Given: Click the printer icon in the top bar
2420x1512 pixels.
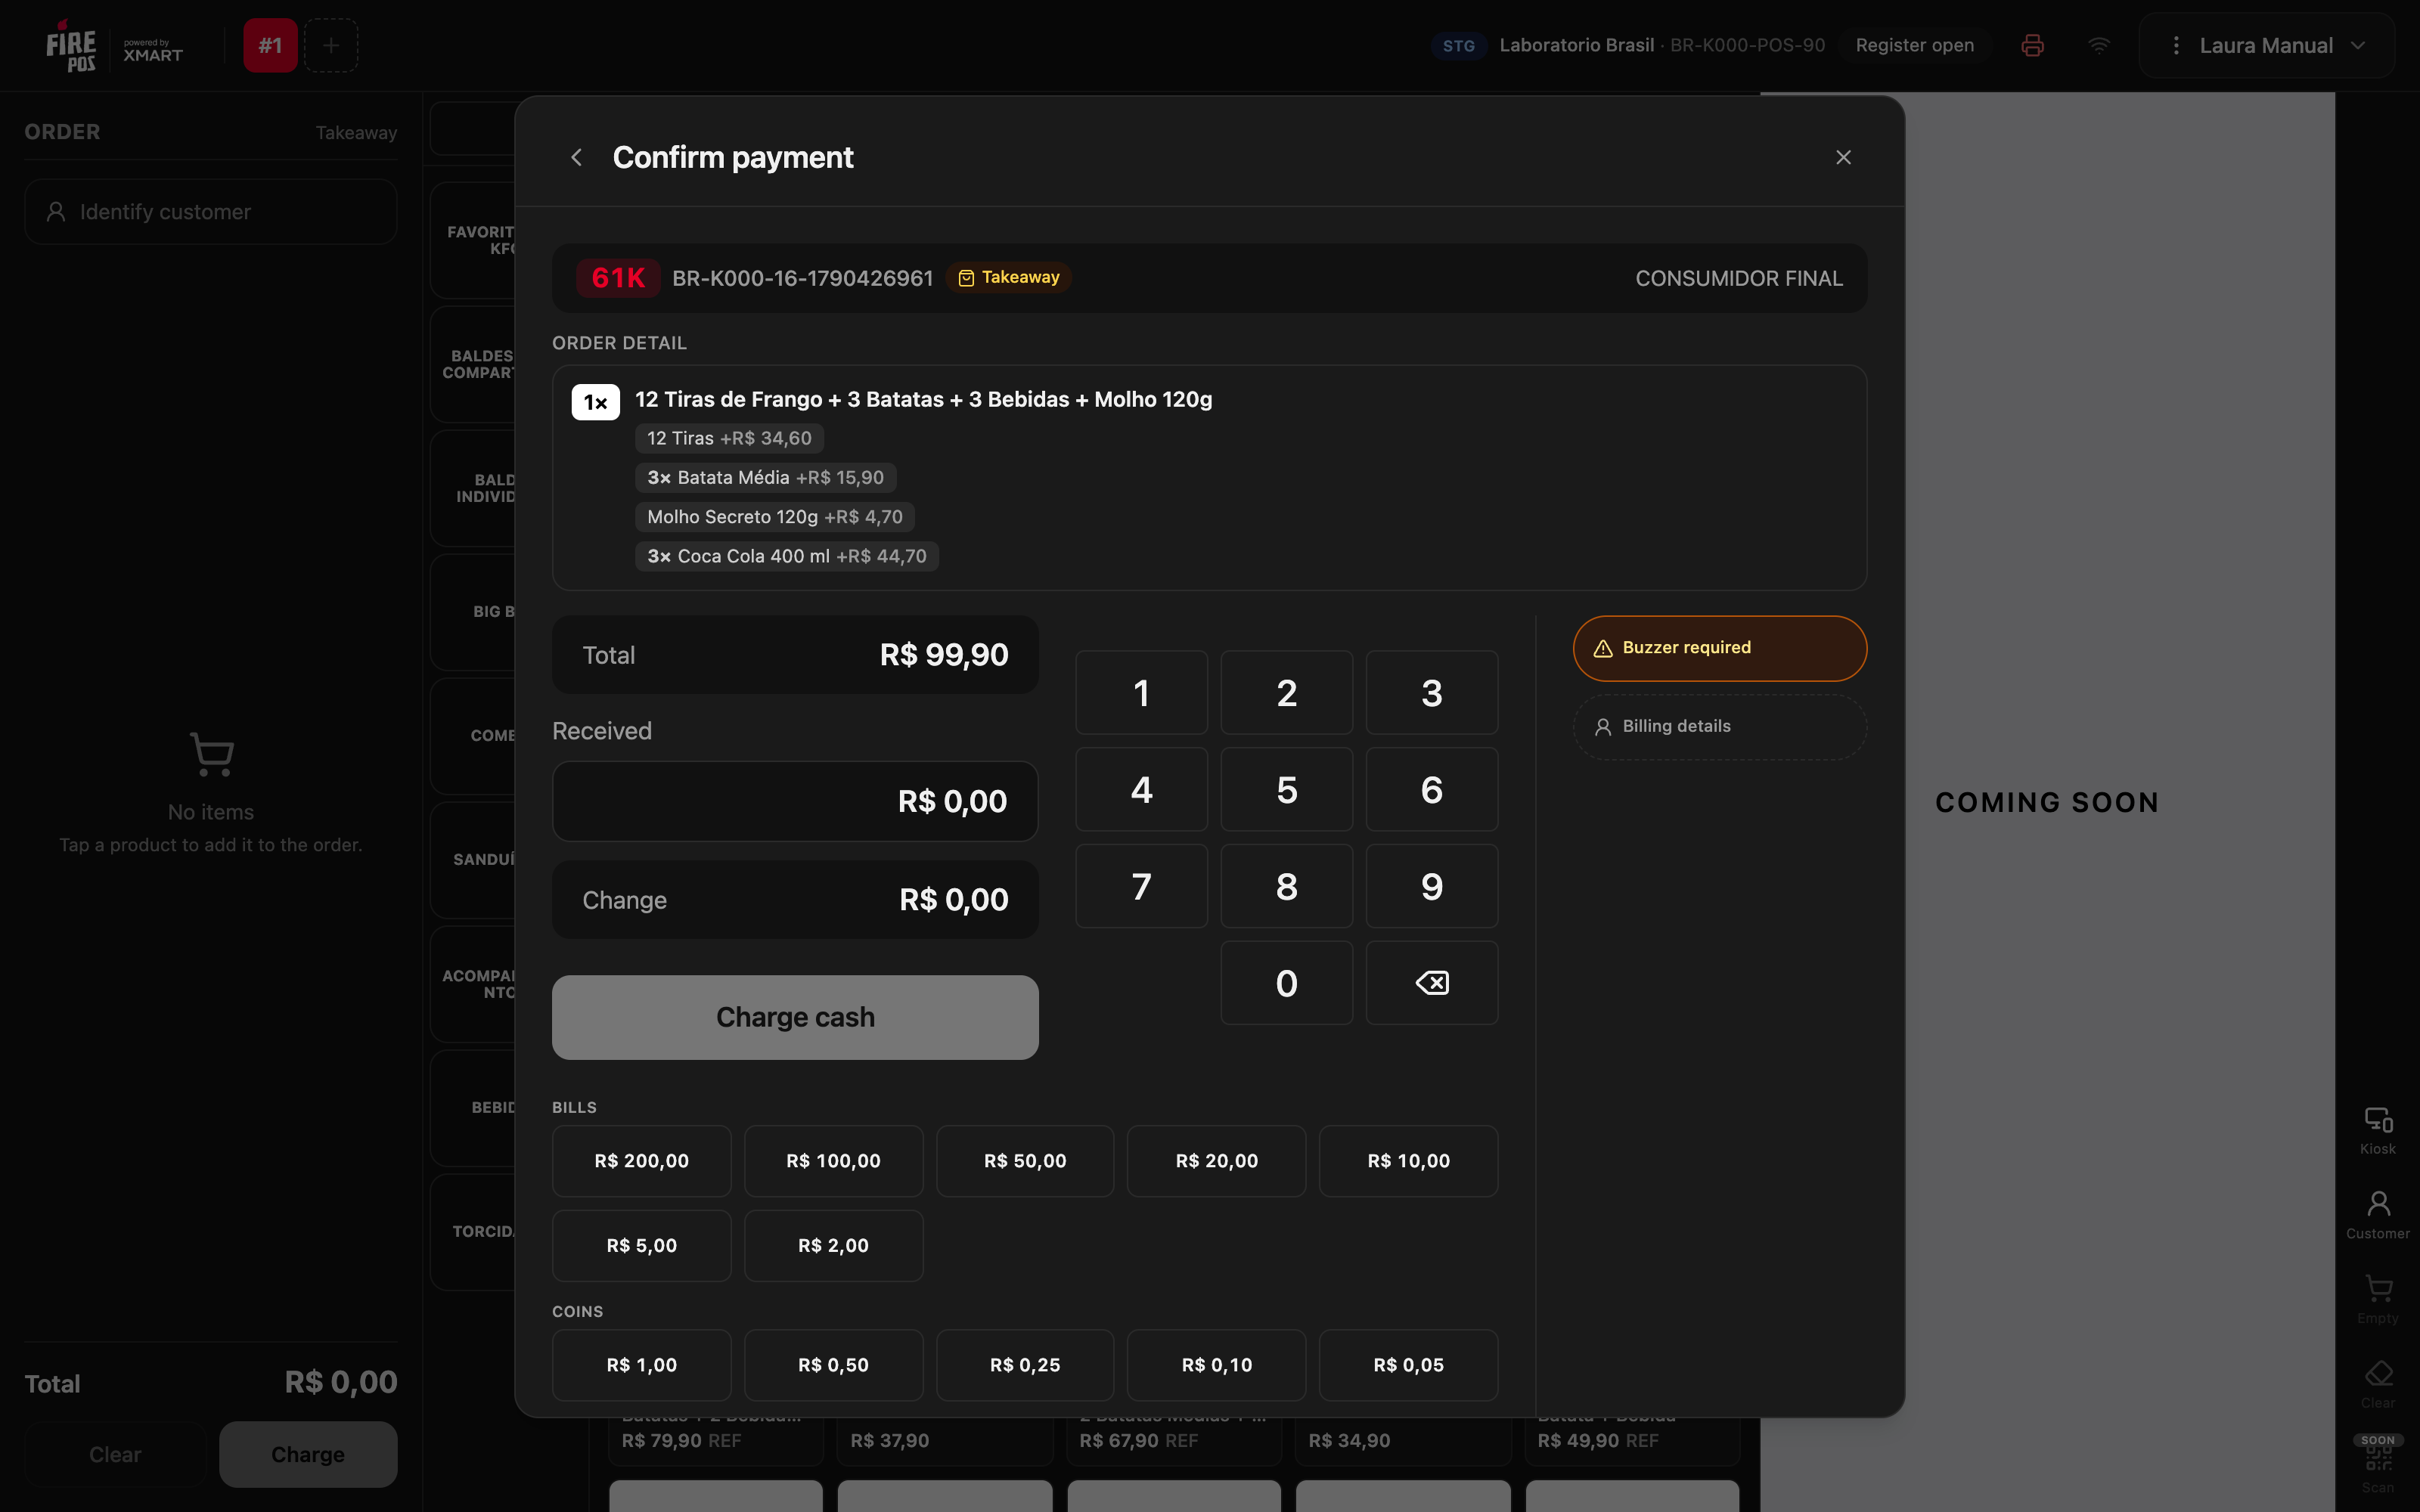Looking at the screenshot, I should click(2032, 45).
